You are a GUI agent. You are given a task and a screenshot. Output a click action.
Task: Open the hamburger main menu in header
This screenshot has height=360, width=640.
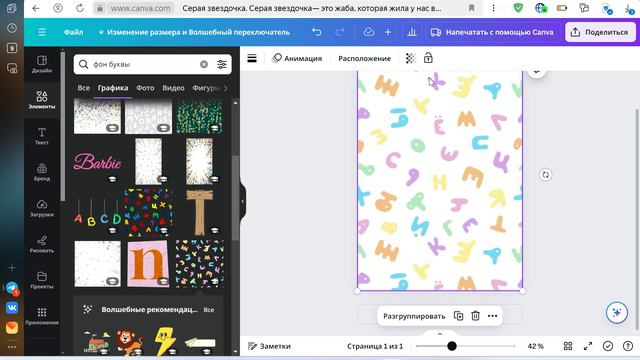42,32
